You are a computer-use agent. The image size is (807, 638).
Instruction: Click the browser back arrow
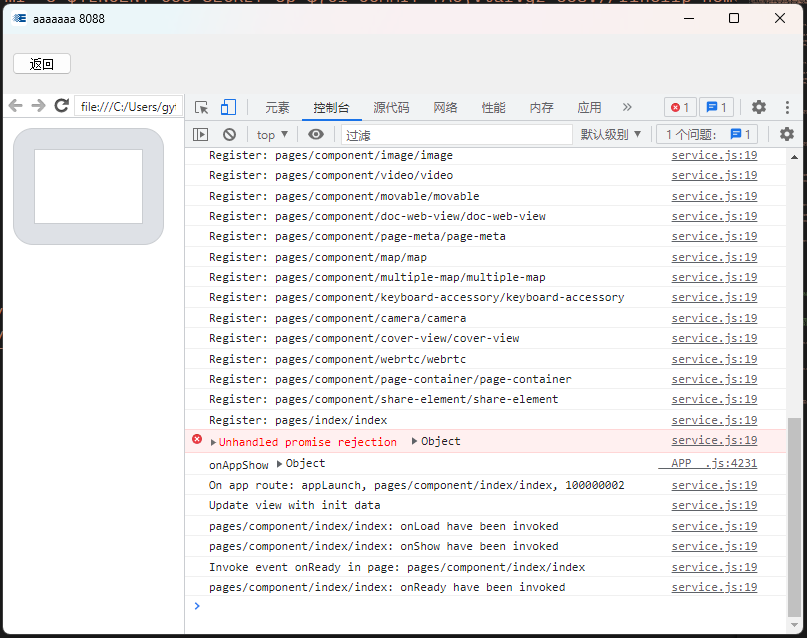[x=15, y=106]
